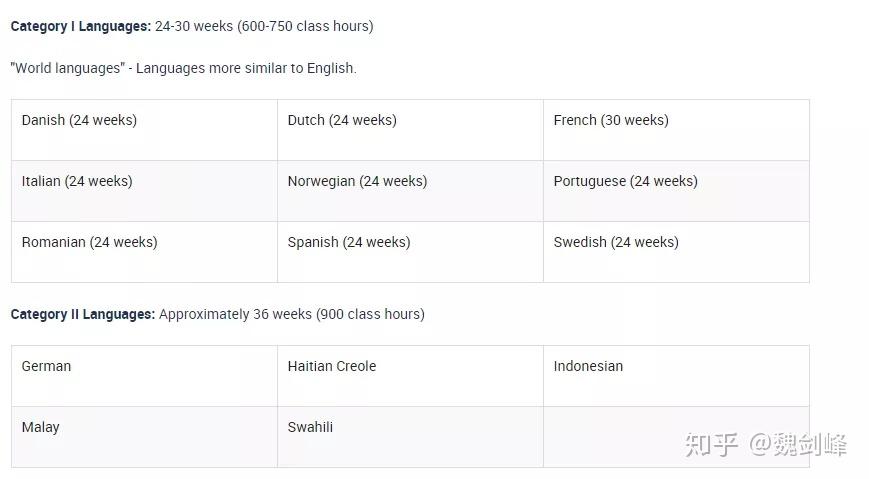Click the "World languages" description text
The width and height of the screenshot is (869, 479).
[x=183, y=69]
